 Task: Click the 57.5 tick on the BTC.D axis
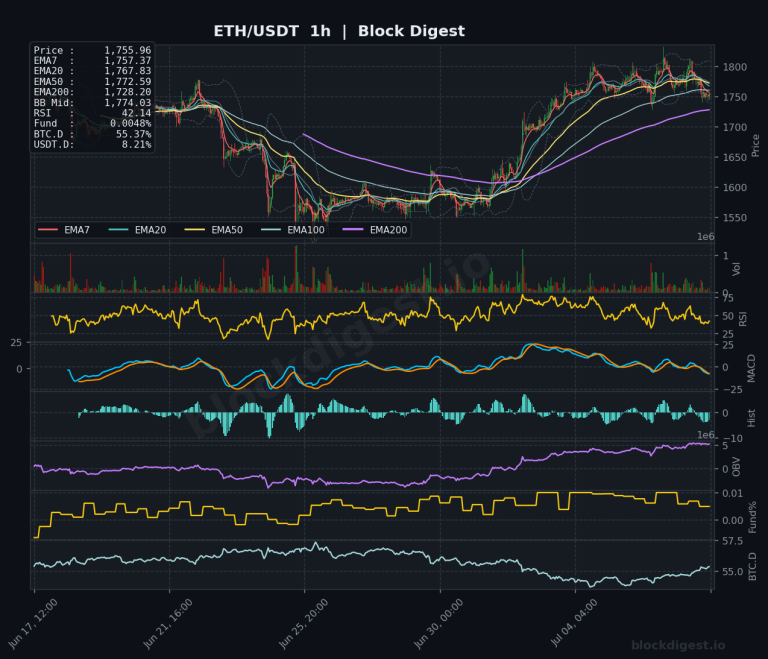(733, 541)
